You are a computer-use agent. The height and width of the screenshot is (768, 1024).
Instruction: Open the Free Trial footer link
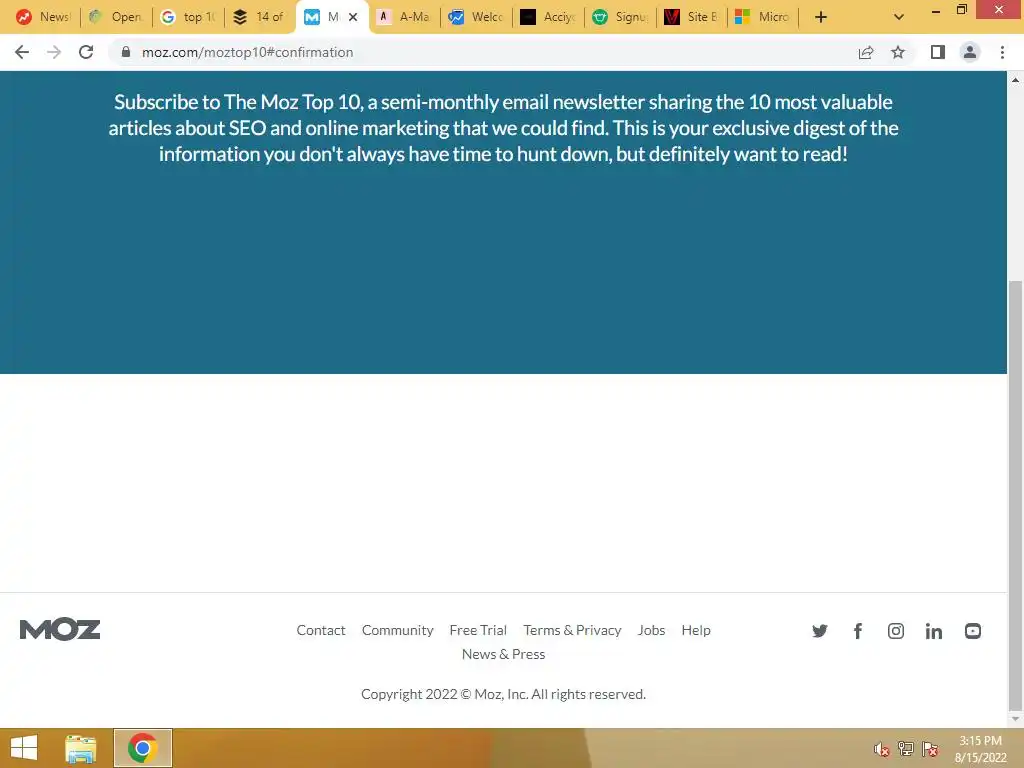(x=478, y=630)
